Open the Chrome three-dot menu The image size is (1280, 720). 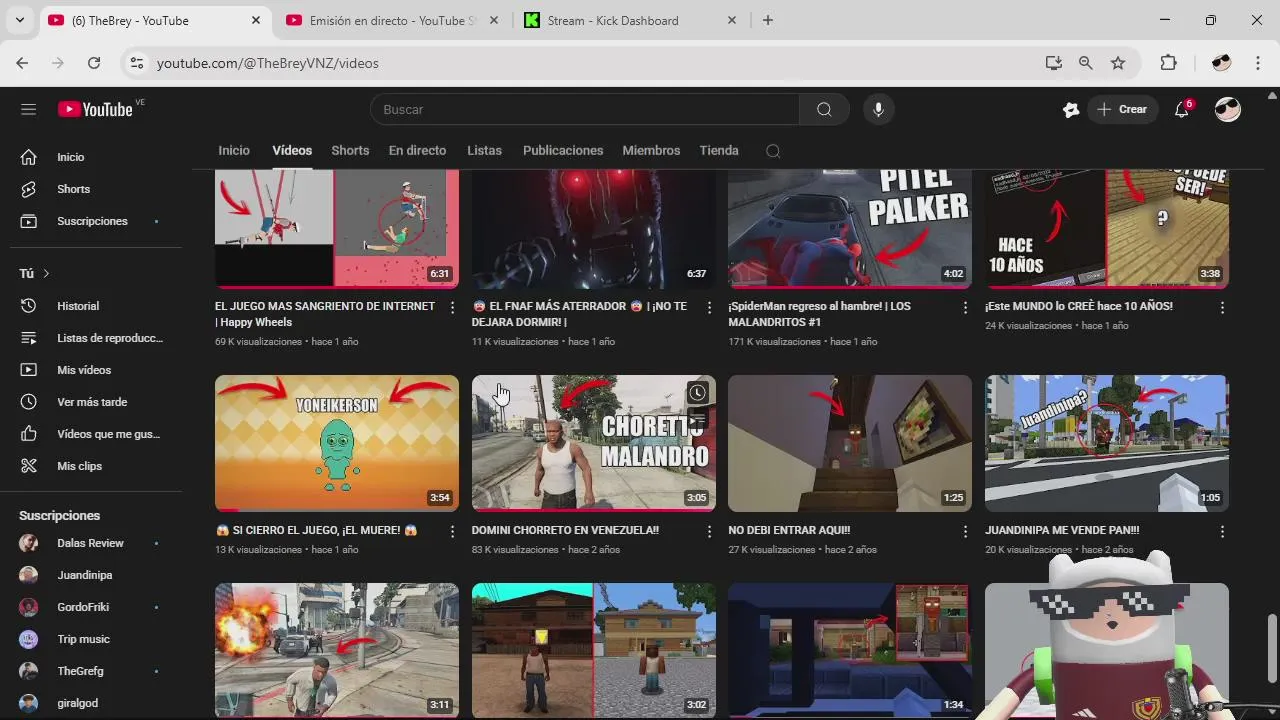[x=1257, y=63]
